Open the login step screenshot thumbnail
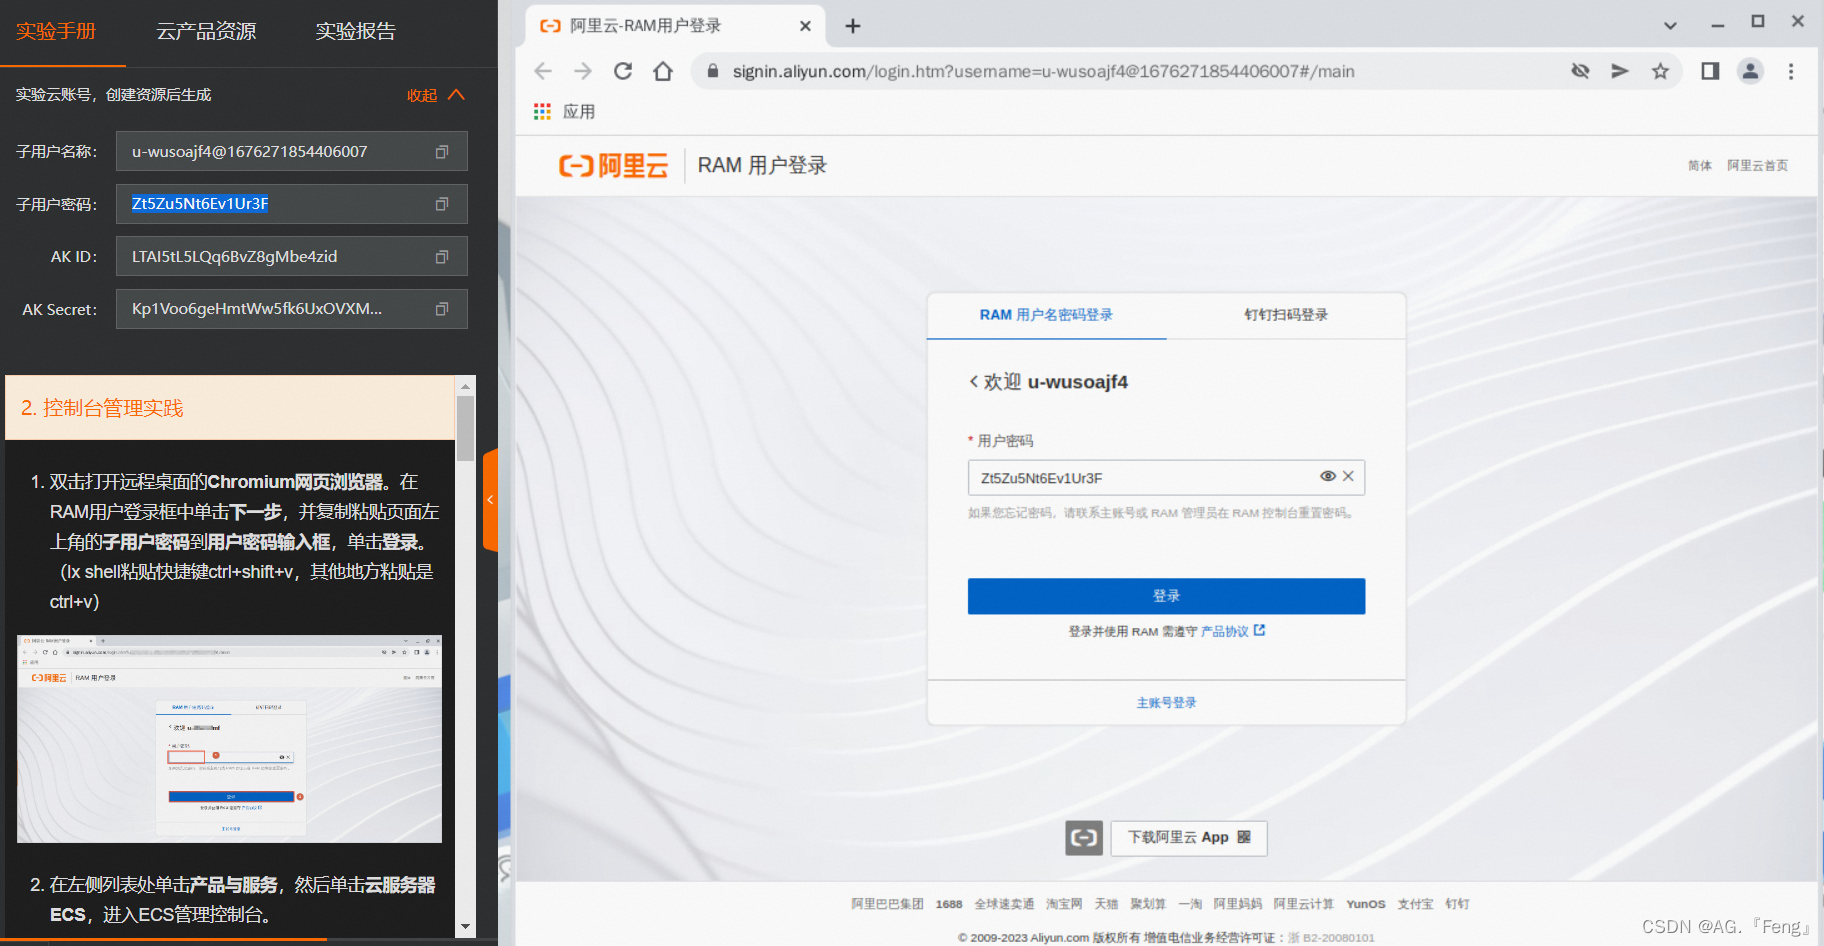Viewport: 1824px width, 946px height. coord(229,739)
